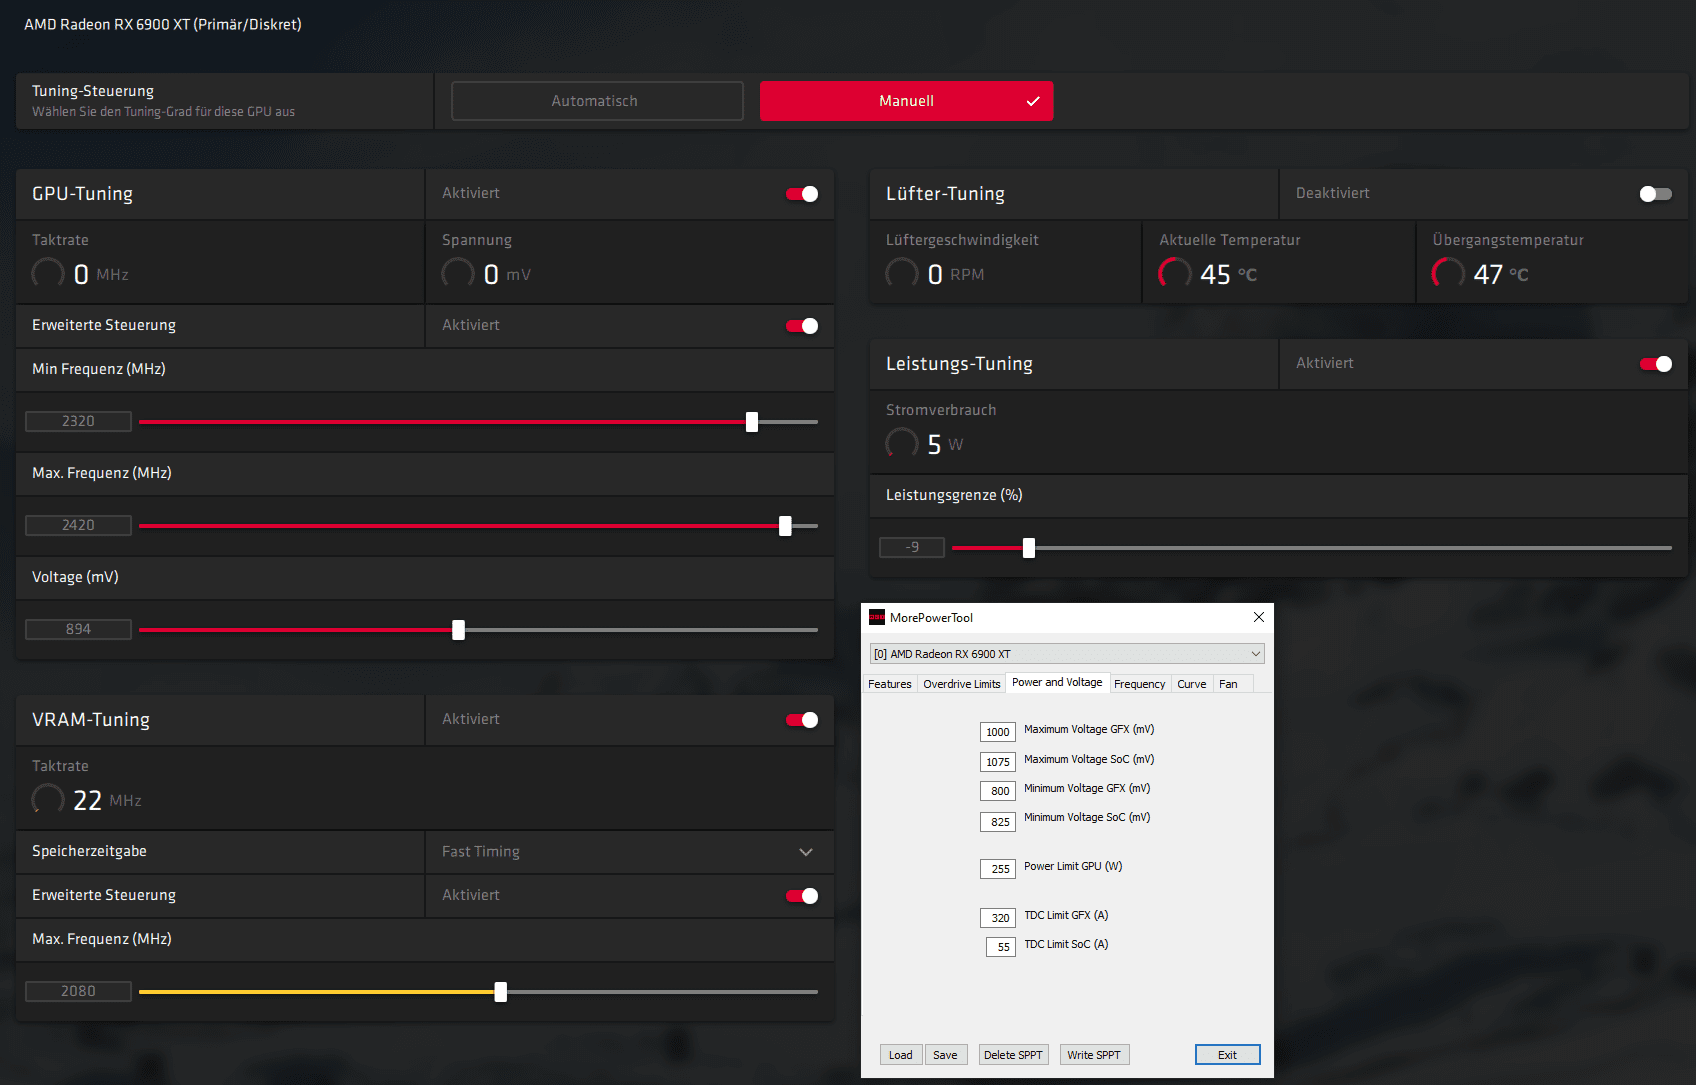This screenshot has height=1085, width=1696.
Task: Click the VRAM Taktrate gauge icon
Action: tap(48, 799)
